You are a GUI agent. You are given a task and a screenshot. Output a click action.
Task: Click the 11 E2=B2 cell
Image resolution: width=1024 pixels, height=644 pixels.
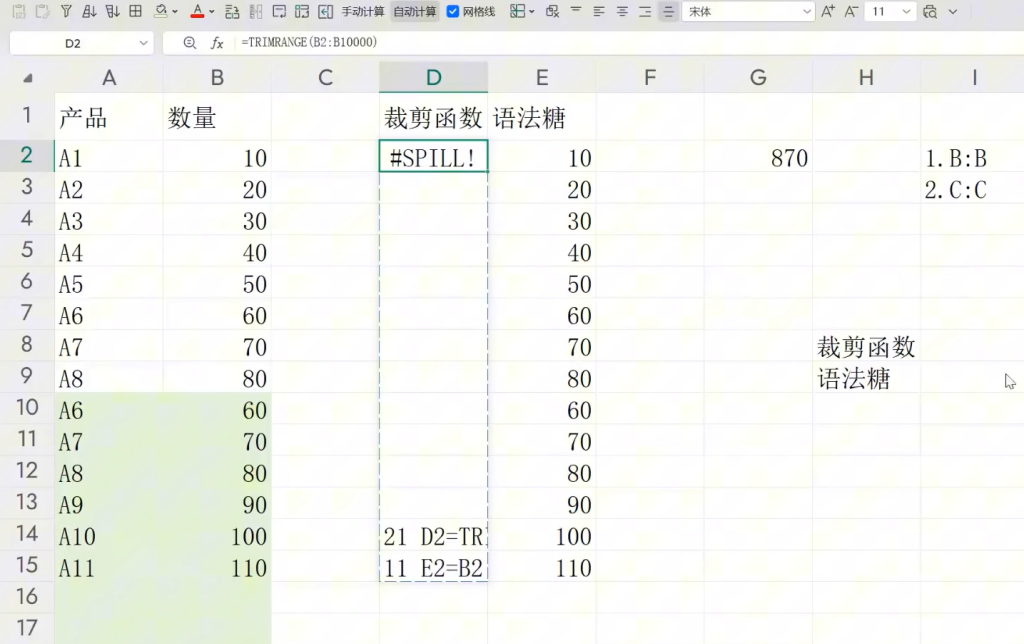434,568
